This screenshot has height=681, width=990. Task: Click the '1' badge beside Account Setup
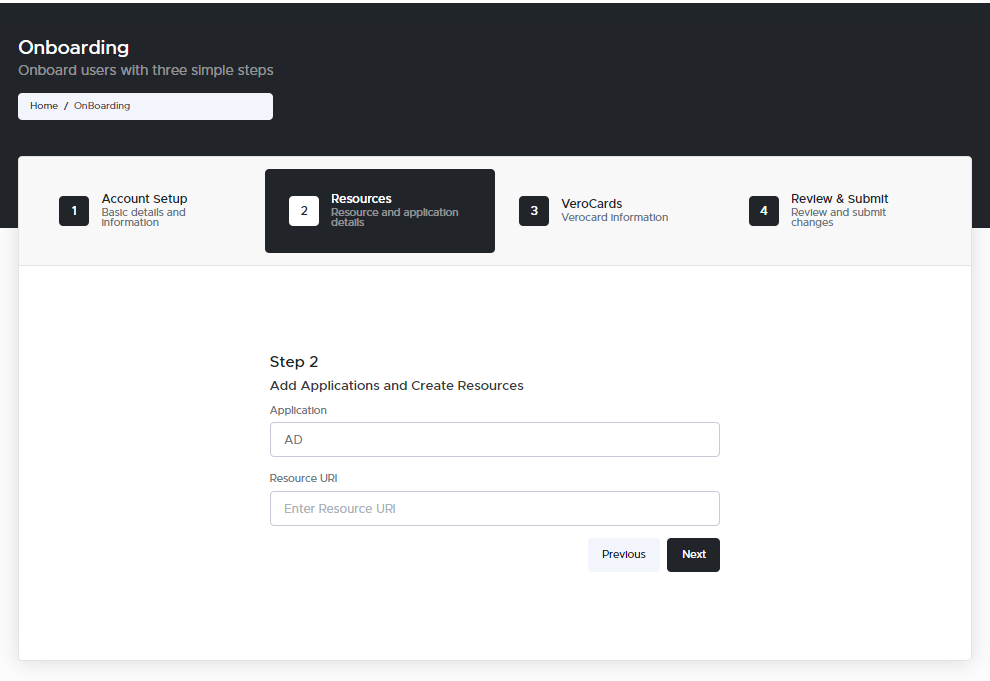(x=74, y=211)
